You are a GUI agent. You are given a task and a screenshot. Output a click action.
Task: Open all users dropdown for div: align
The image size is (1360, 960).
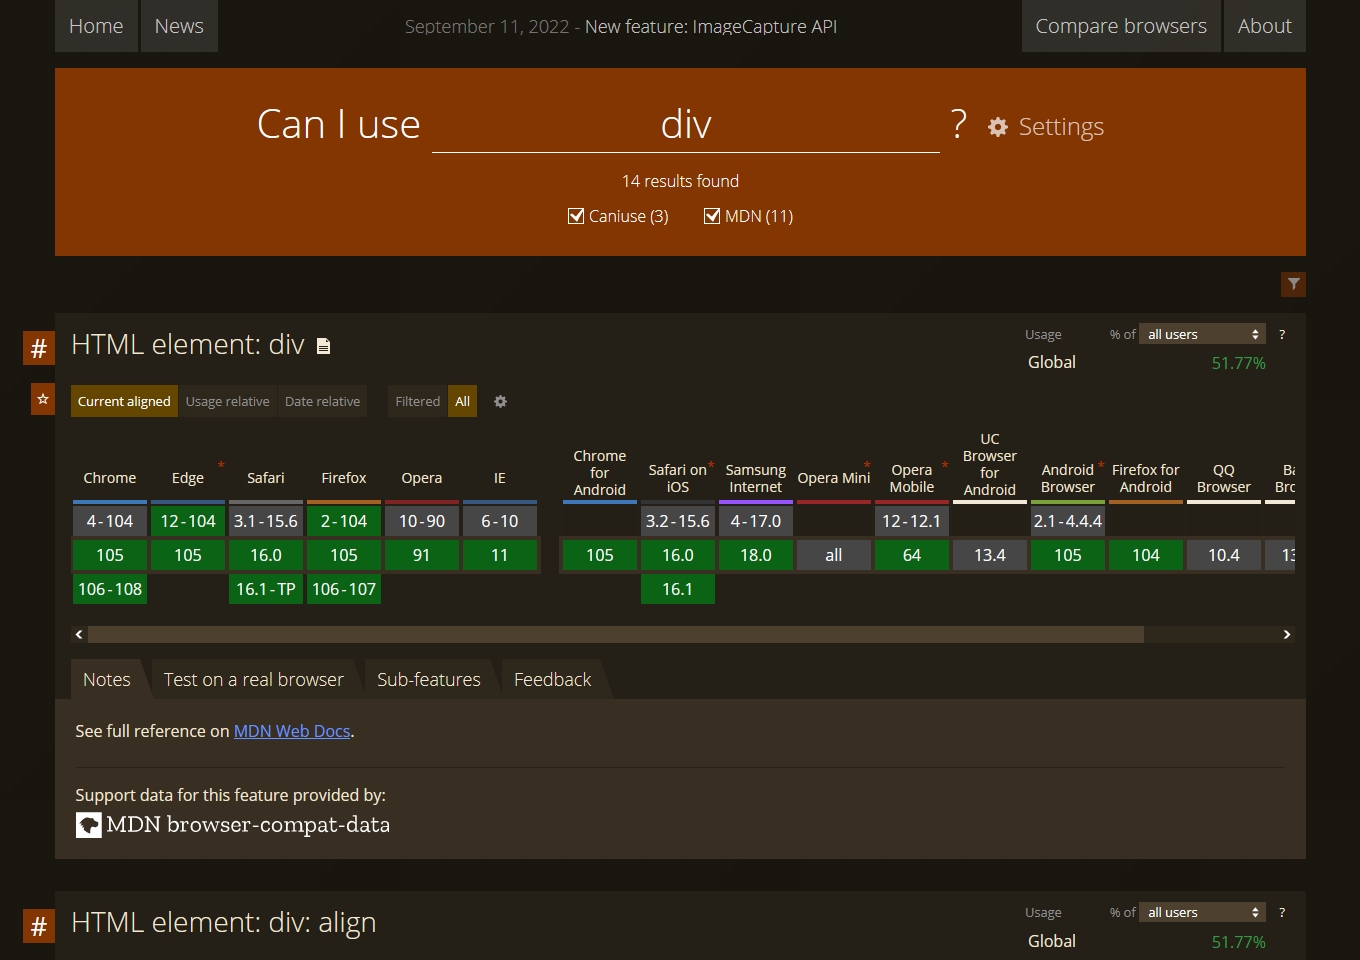pyautogui.click(x=1203, y=912)
